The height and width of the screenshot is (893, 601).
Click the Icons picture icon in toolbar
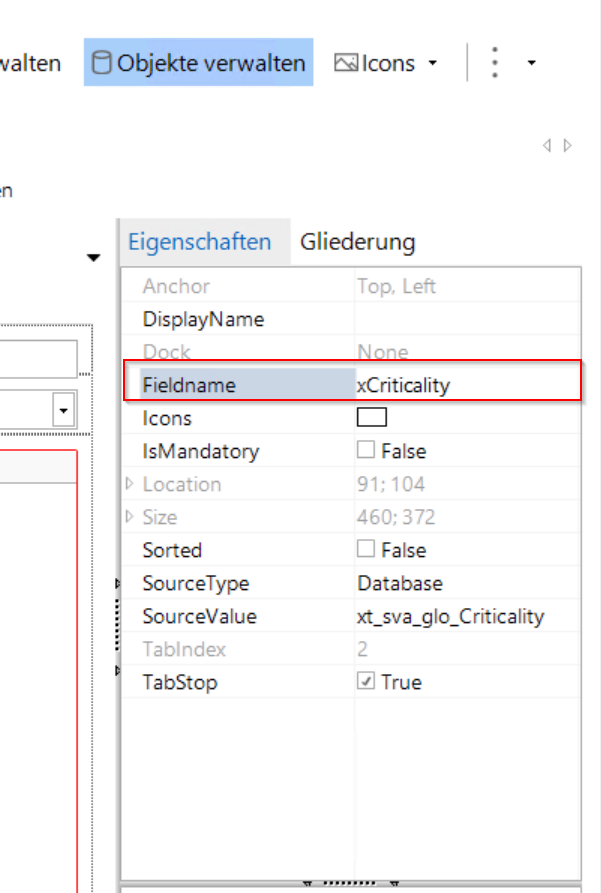tap(346, 63)
